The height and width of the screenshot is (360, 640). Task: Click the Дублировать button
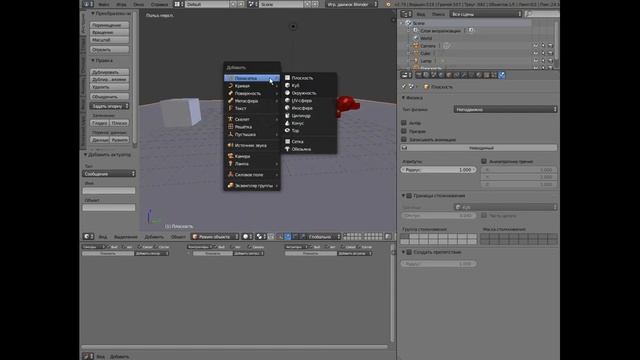point(109,72)
